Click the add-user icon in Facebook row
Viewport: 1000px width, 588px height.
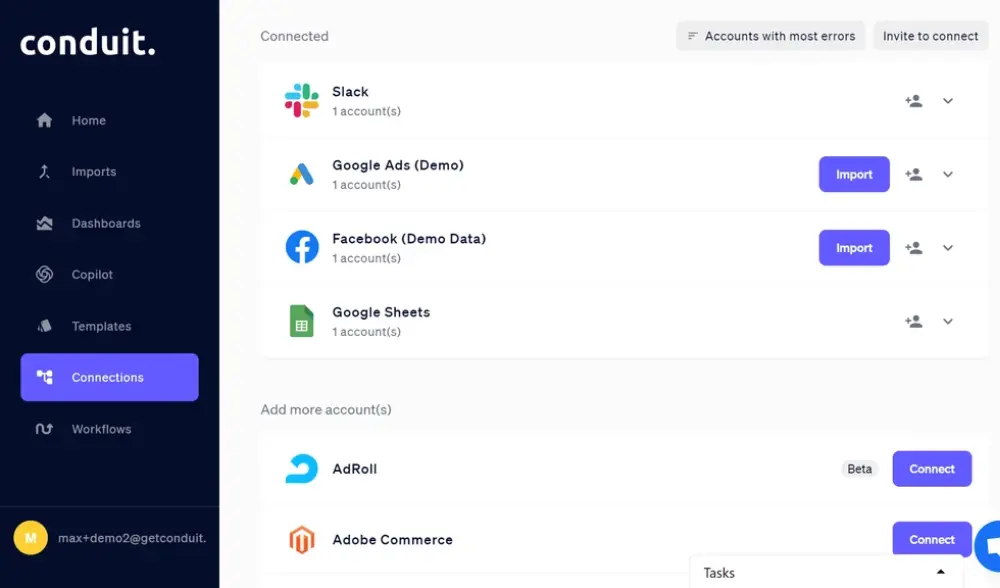click(913, 248)
